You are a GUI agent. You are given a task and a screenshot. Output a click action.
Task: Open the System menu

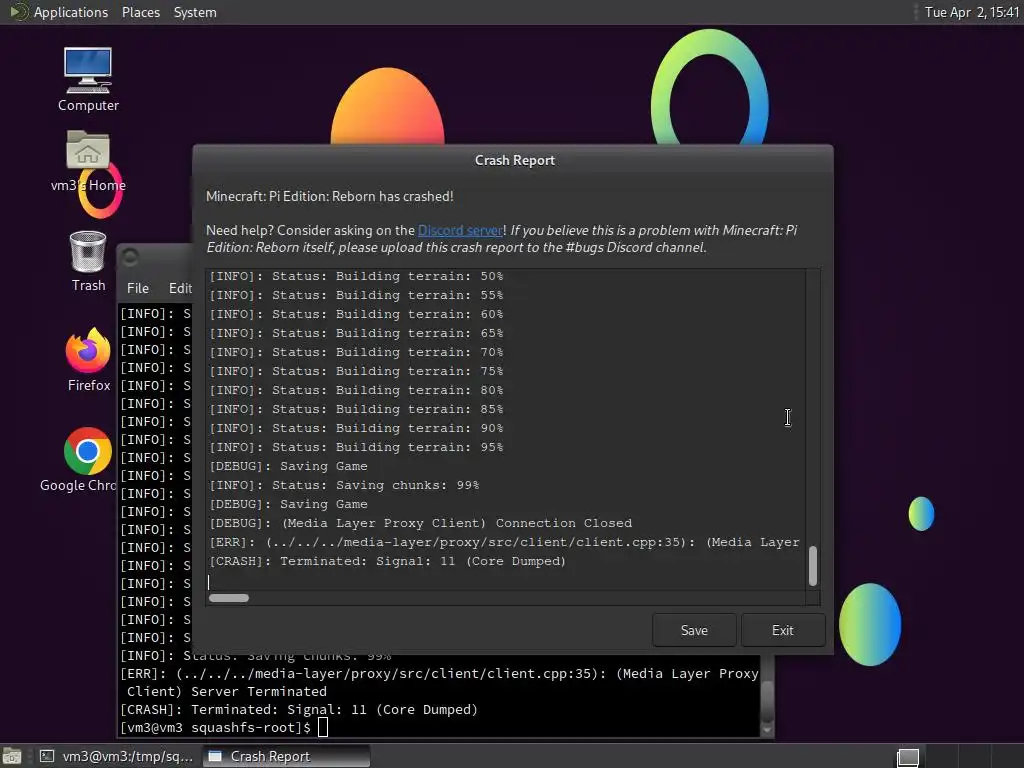[195, 12]
